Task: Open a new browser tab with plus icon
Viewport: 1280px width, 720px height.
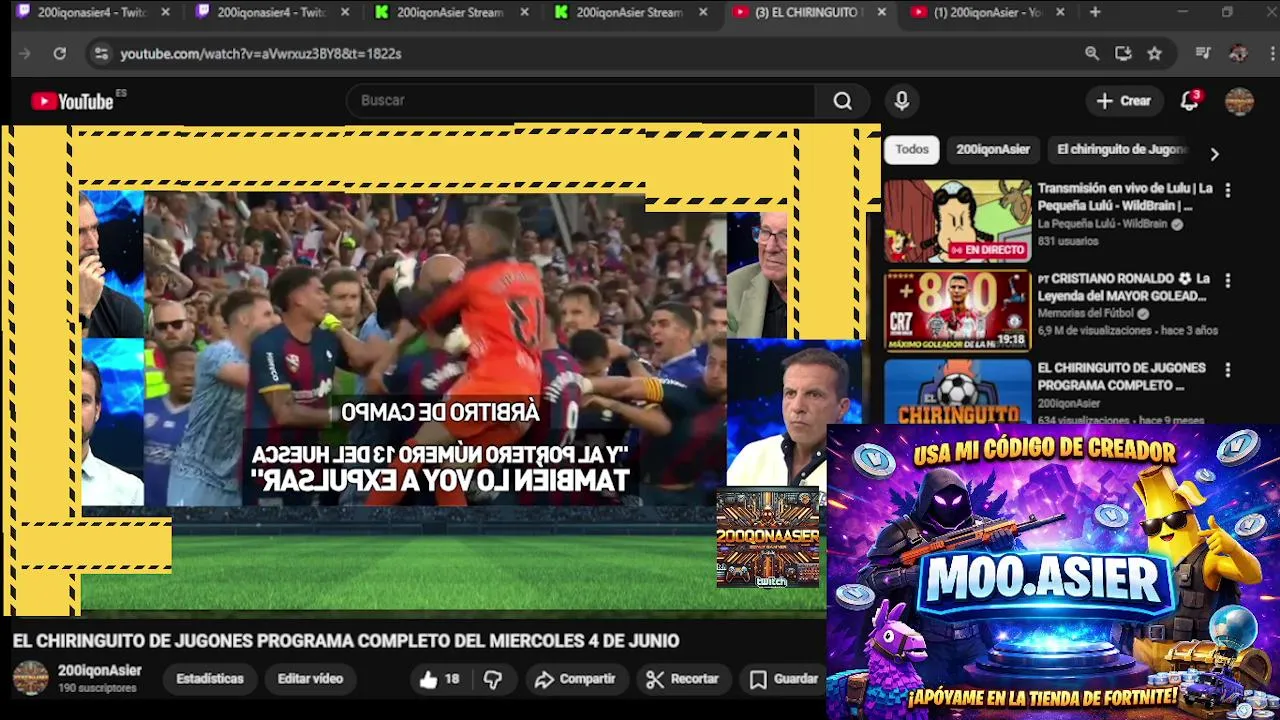Action: click(x=1095, y=12)
